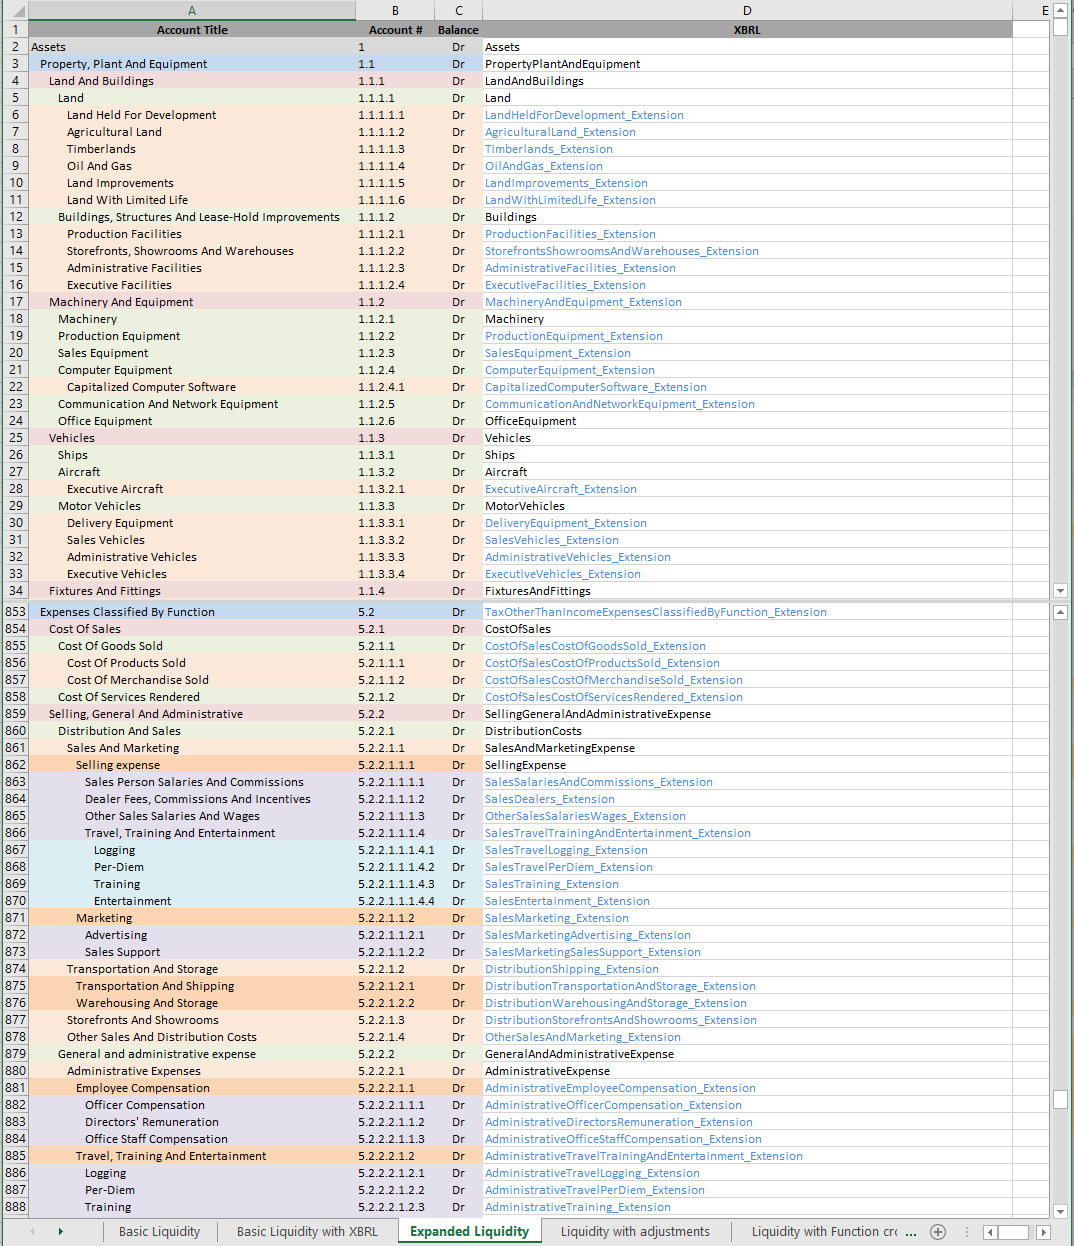Screen dimensions: 1074x1246
Task: Click the lower pane's vertical scrollbar thumb
Action: [1061, 1100]
